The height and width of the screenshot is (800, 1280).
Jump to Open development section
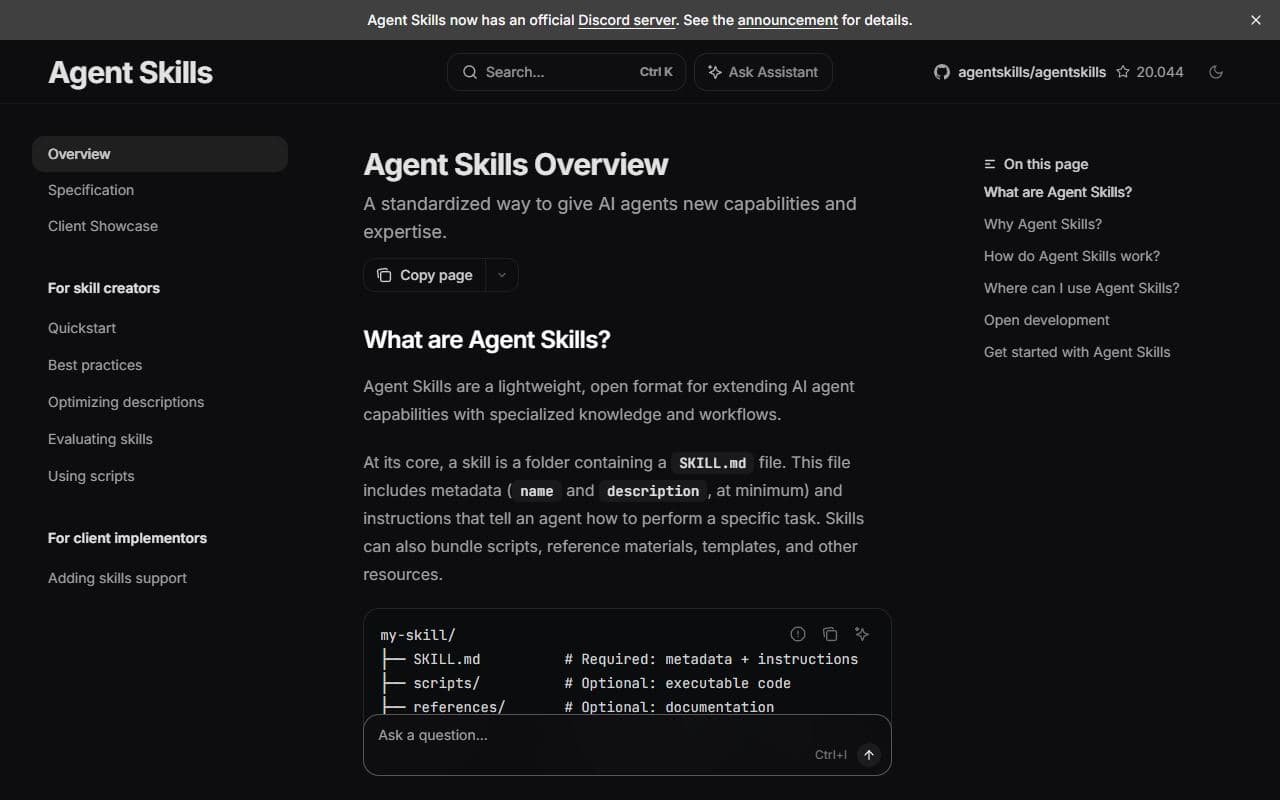point(1047,320)
